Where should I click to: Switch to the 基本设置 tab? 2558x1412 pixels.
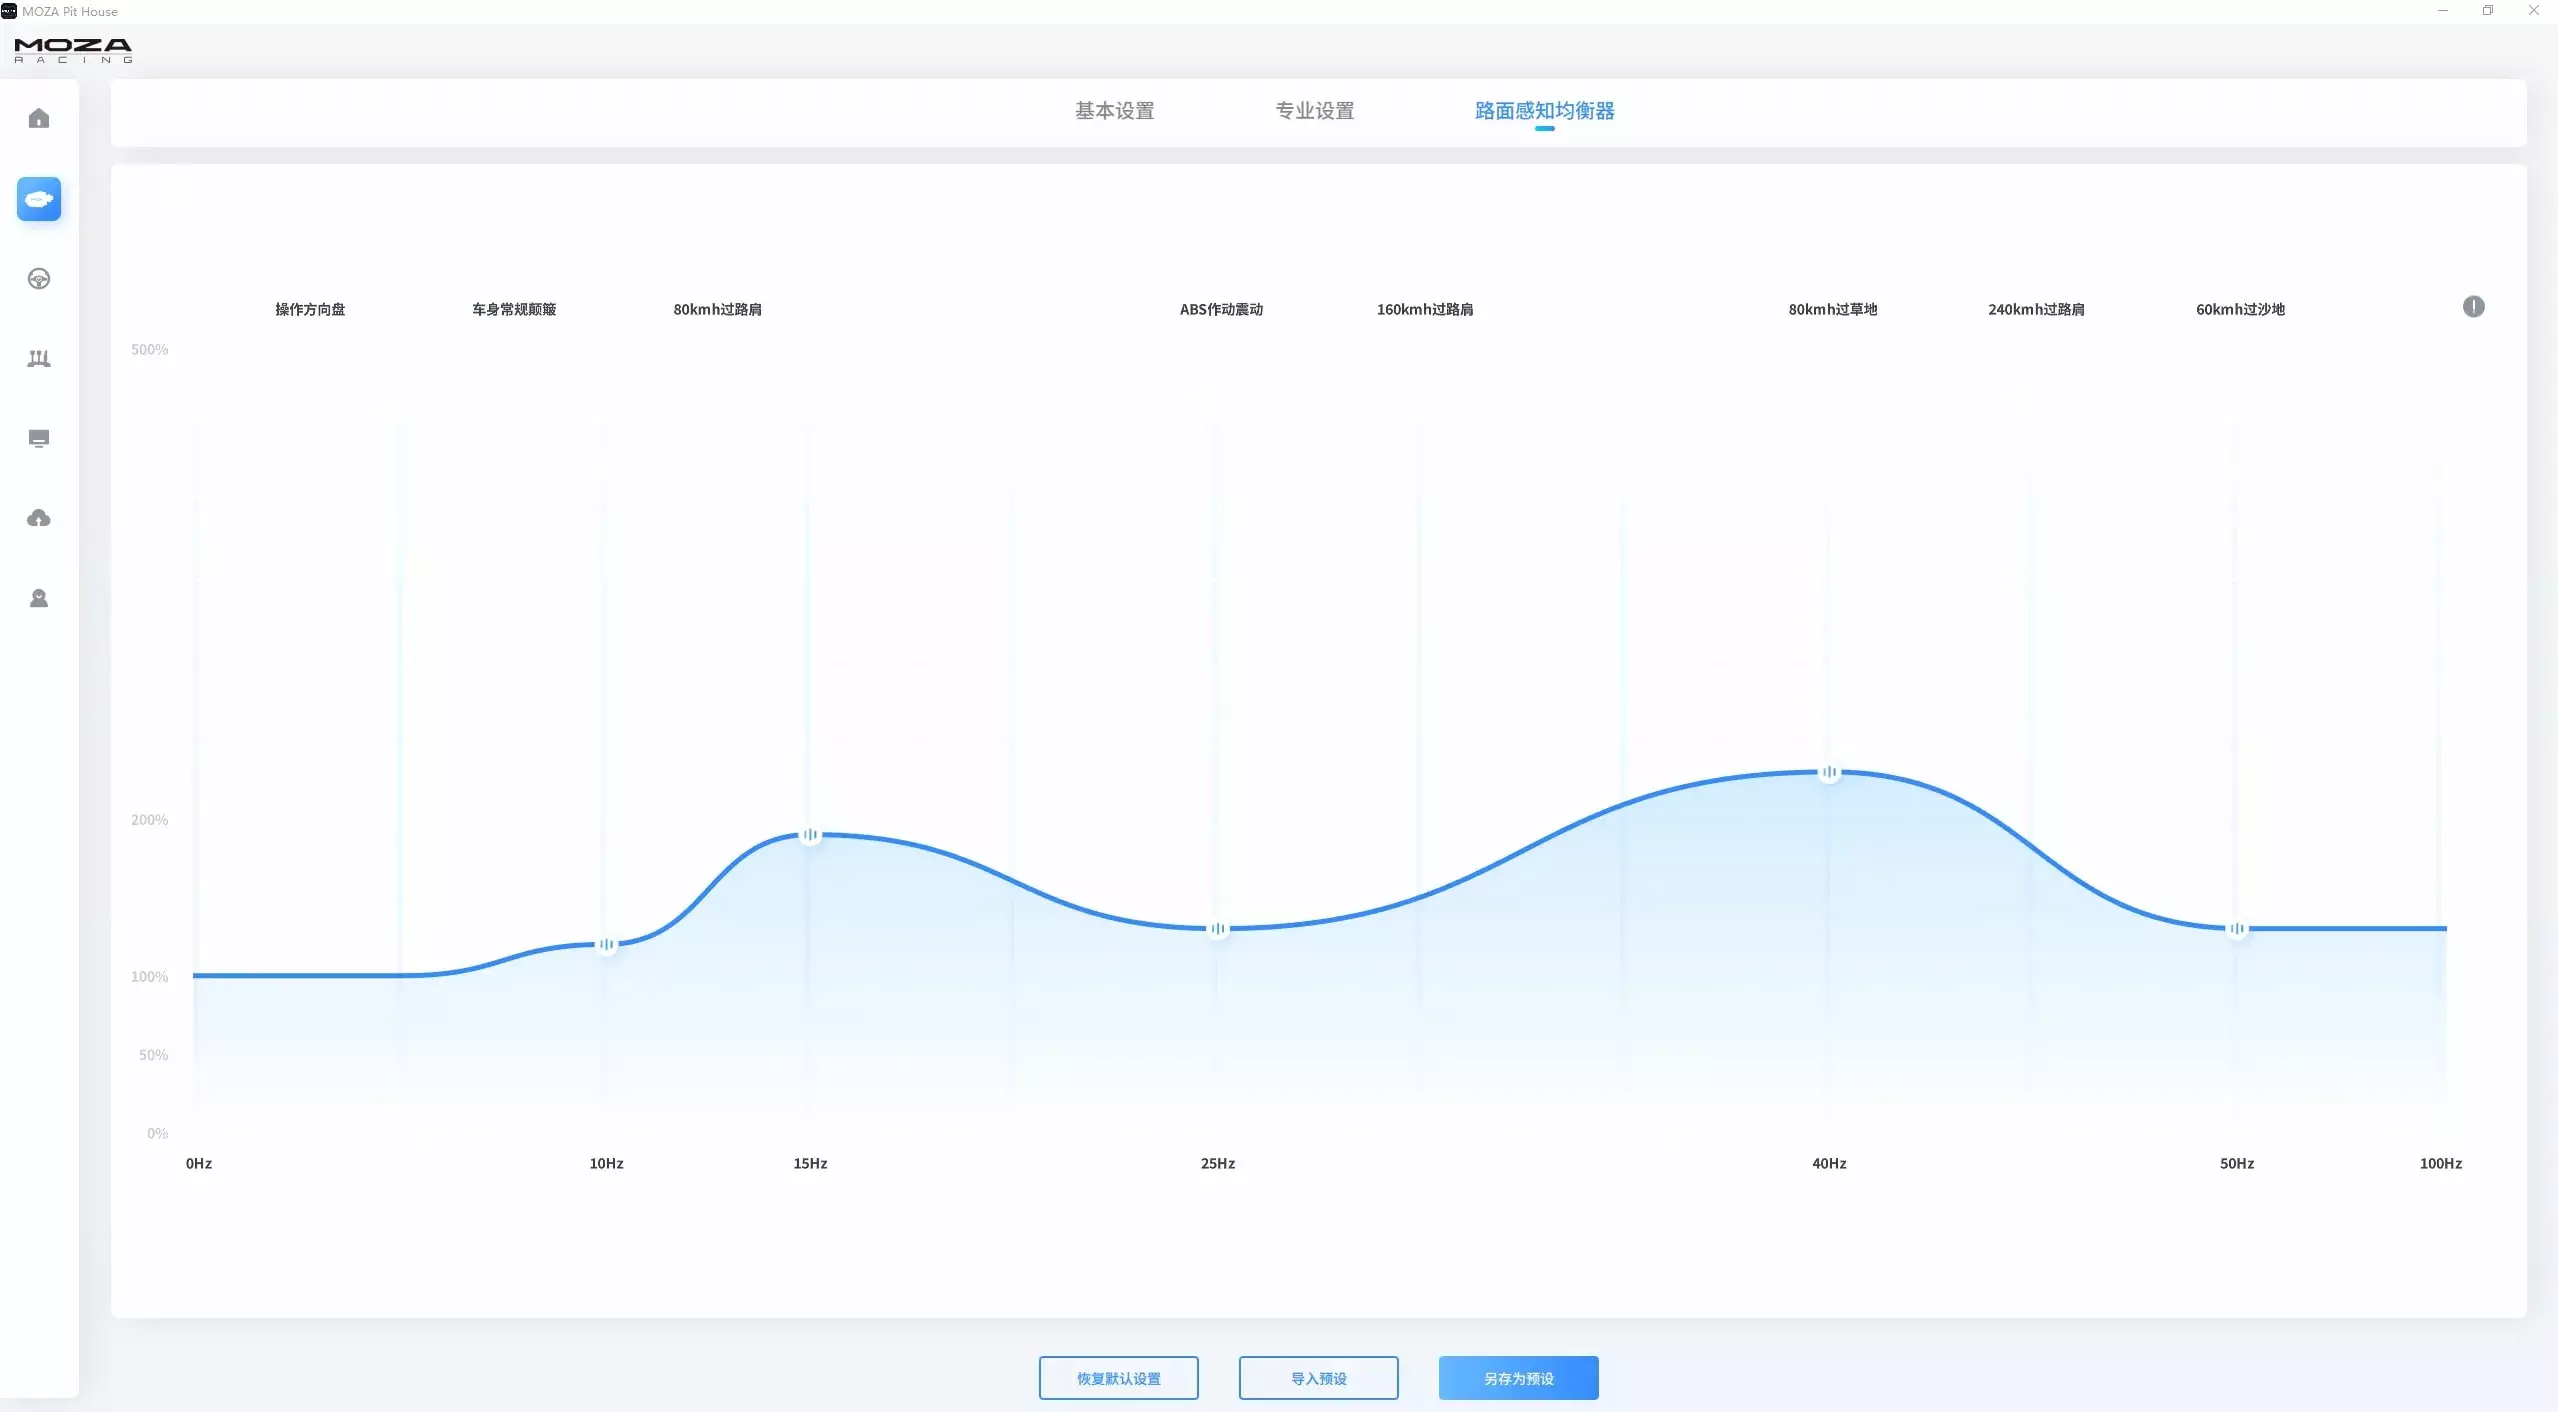pos(1114,111)
